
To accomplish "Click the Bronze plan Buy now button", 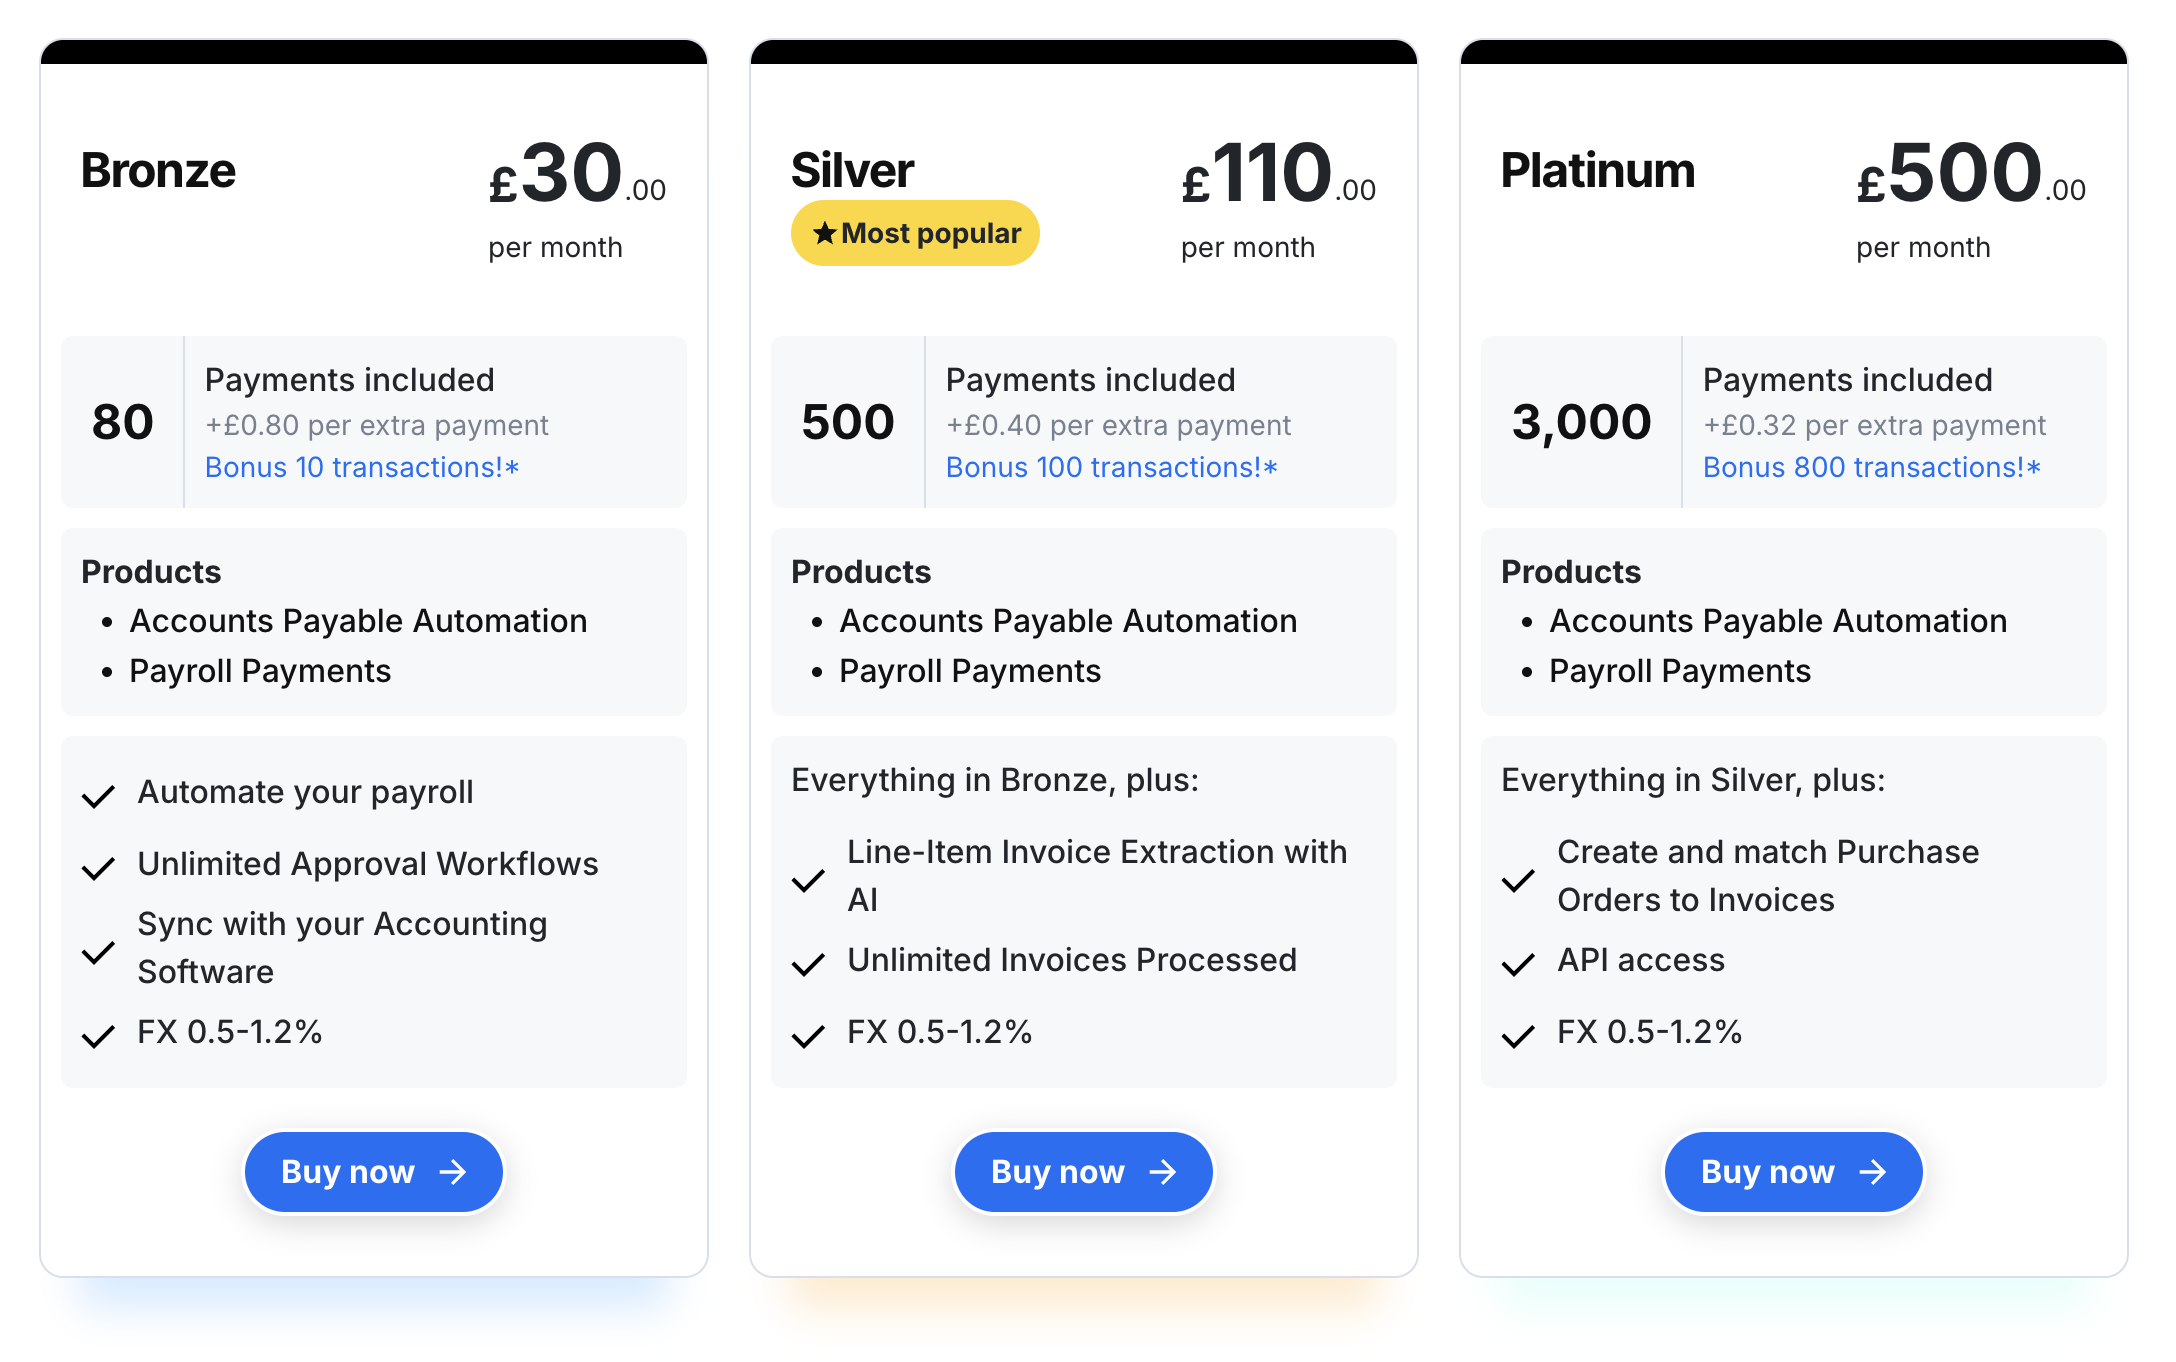I will [373, 1172].
